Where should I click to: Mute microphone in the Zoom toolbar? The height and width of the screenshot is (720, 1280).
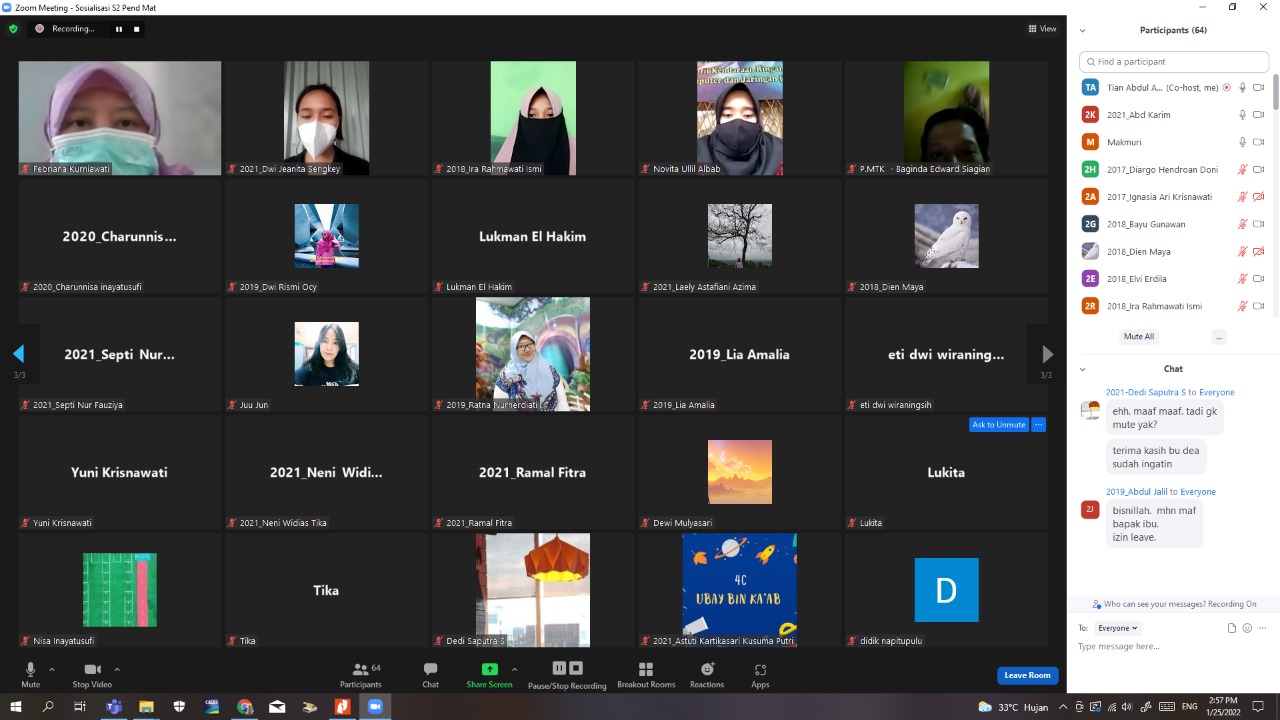(30, 674)
